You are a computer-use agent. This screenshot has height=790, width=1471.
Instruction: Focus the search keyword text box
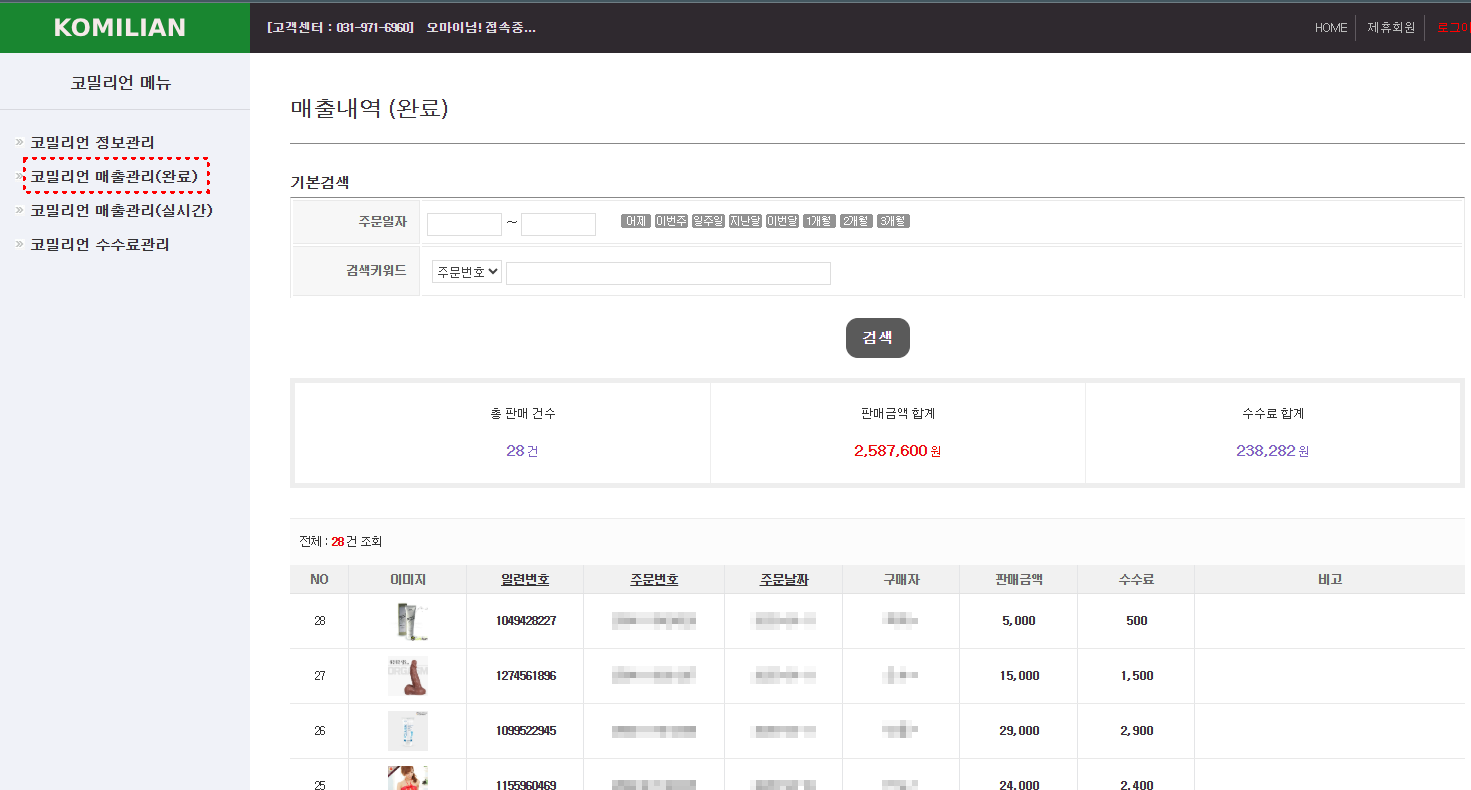click(x=668, y=273)
